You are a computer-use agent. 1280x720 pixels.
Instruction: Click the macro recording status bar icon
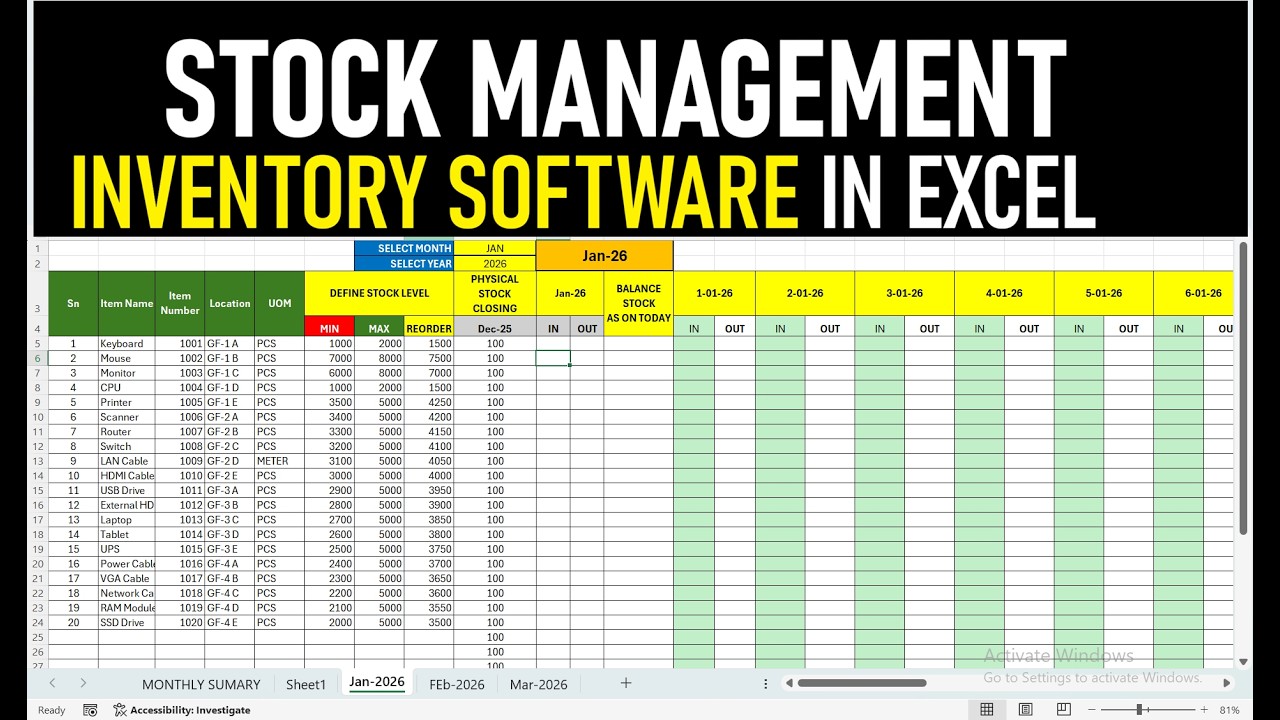[90, 710]
